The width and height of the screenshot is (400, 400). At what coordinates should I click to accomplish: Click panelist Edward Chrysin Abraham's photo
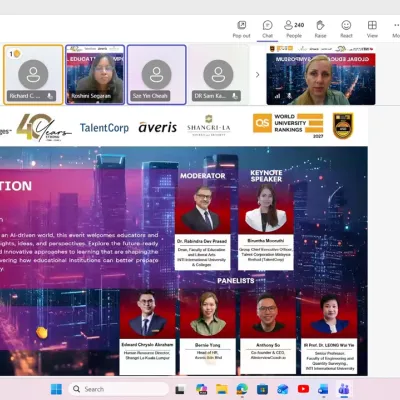[147, 314]
